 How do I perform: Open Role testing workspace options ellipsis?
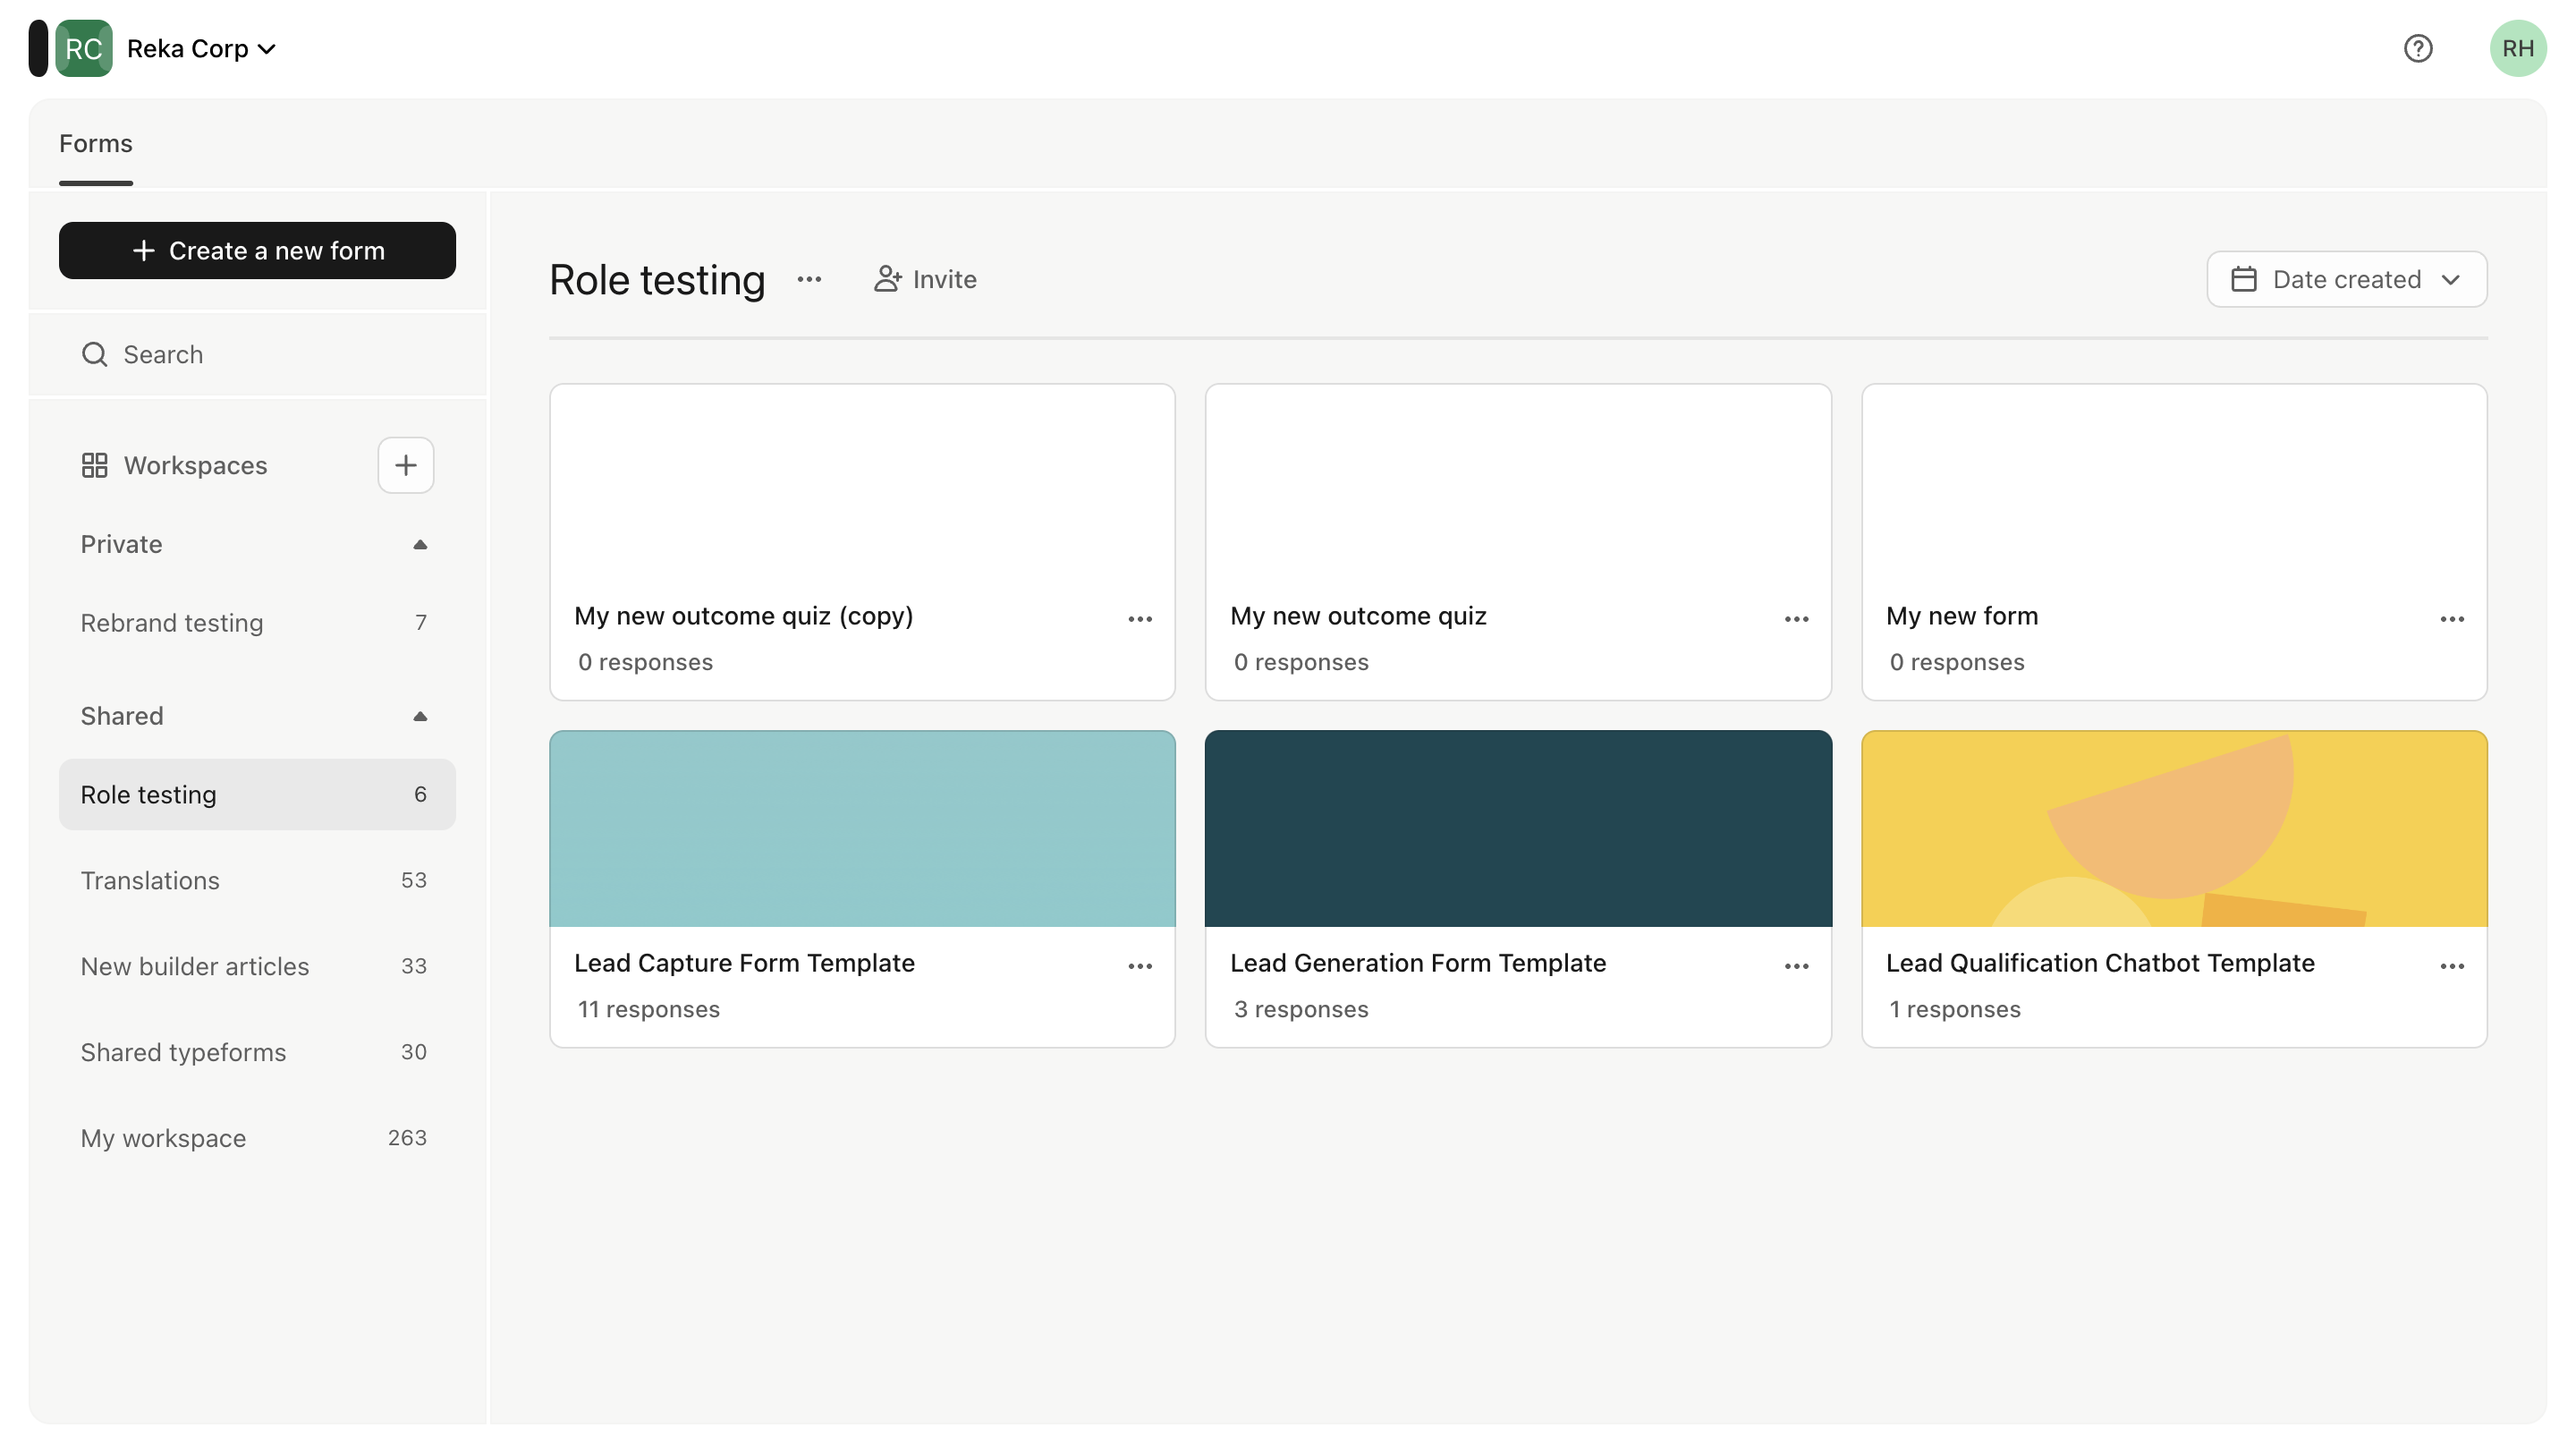pos(809,279)
